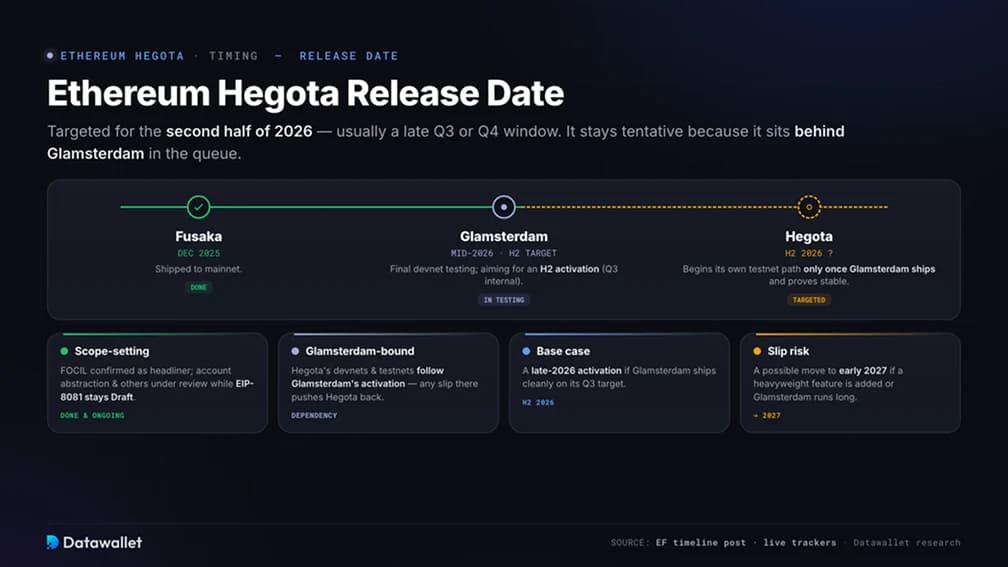Click the blue dot beside Base case
1008x567 pixels.
pyautogui.click(x=526, y=351)
